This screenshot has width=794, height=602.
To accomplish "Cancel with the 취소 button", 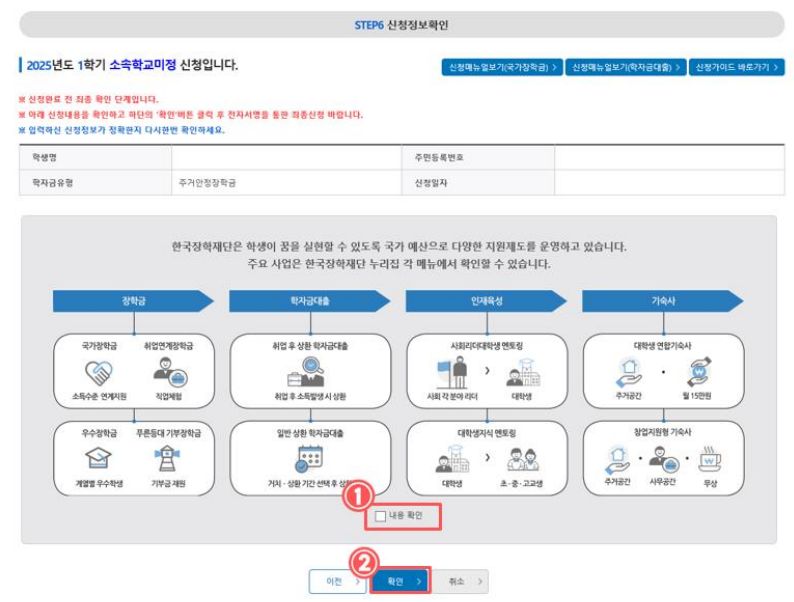I will point(460,581).
